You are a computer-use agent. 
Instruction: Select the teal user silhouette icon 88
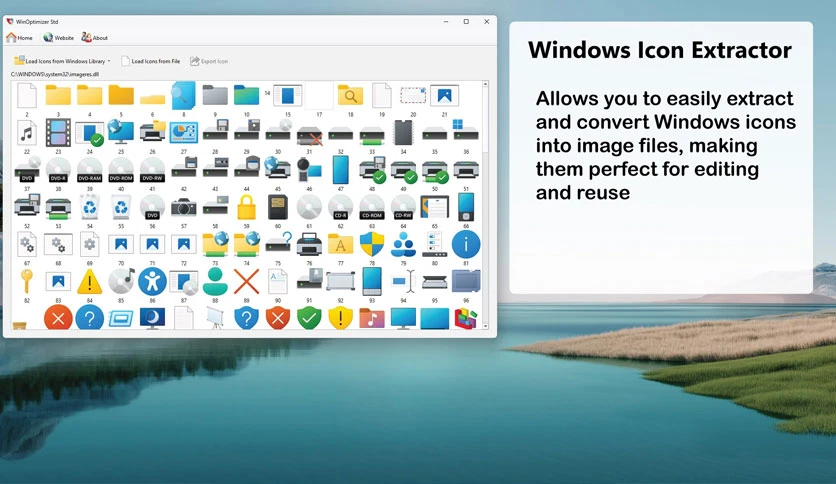point(215,281)
